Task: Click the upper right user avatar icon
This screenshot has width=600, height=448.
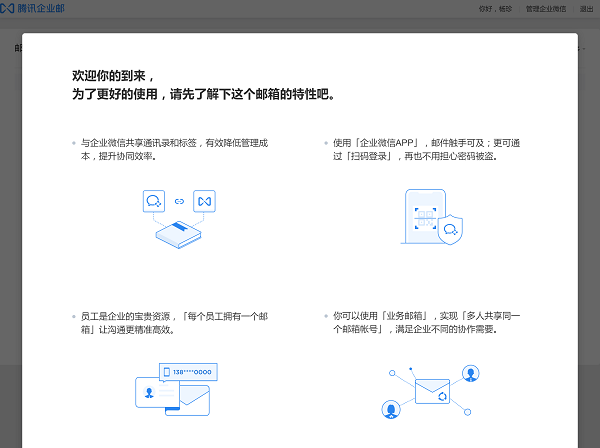Action: pos(471,373)
